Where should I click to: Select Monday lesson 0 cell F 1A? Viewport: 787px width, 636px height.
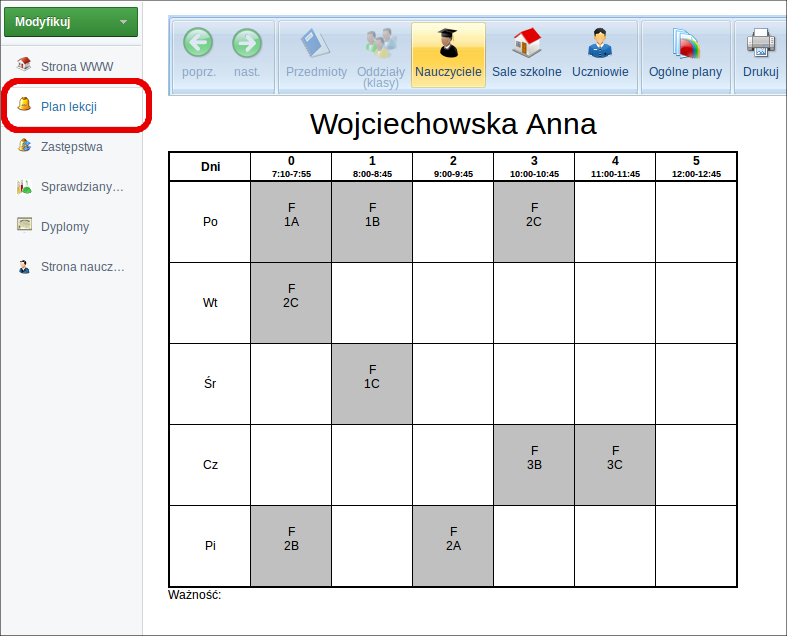[x=291, y=221]
